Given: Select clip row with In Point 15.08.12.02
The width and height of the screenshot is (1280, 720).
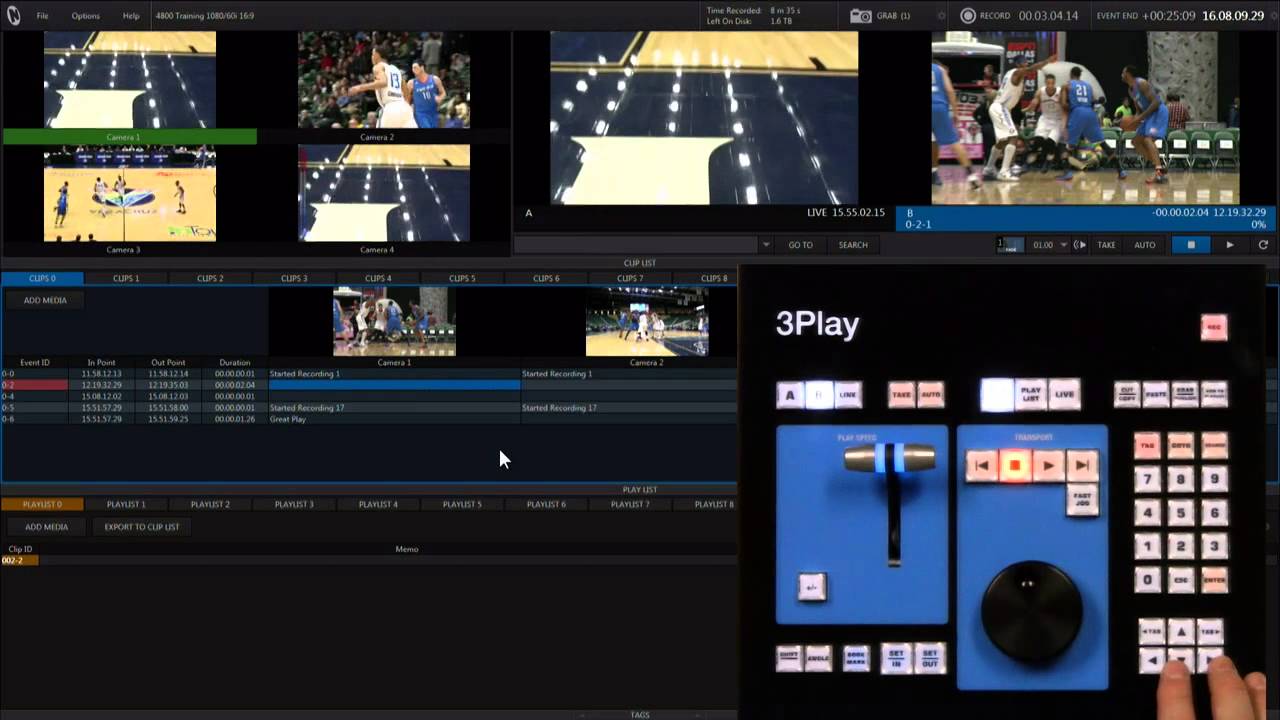Looking at the screenshot, I should coord(368,396).
